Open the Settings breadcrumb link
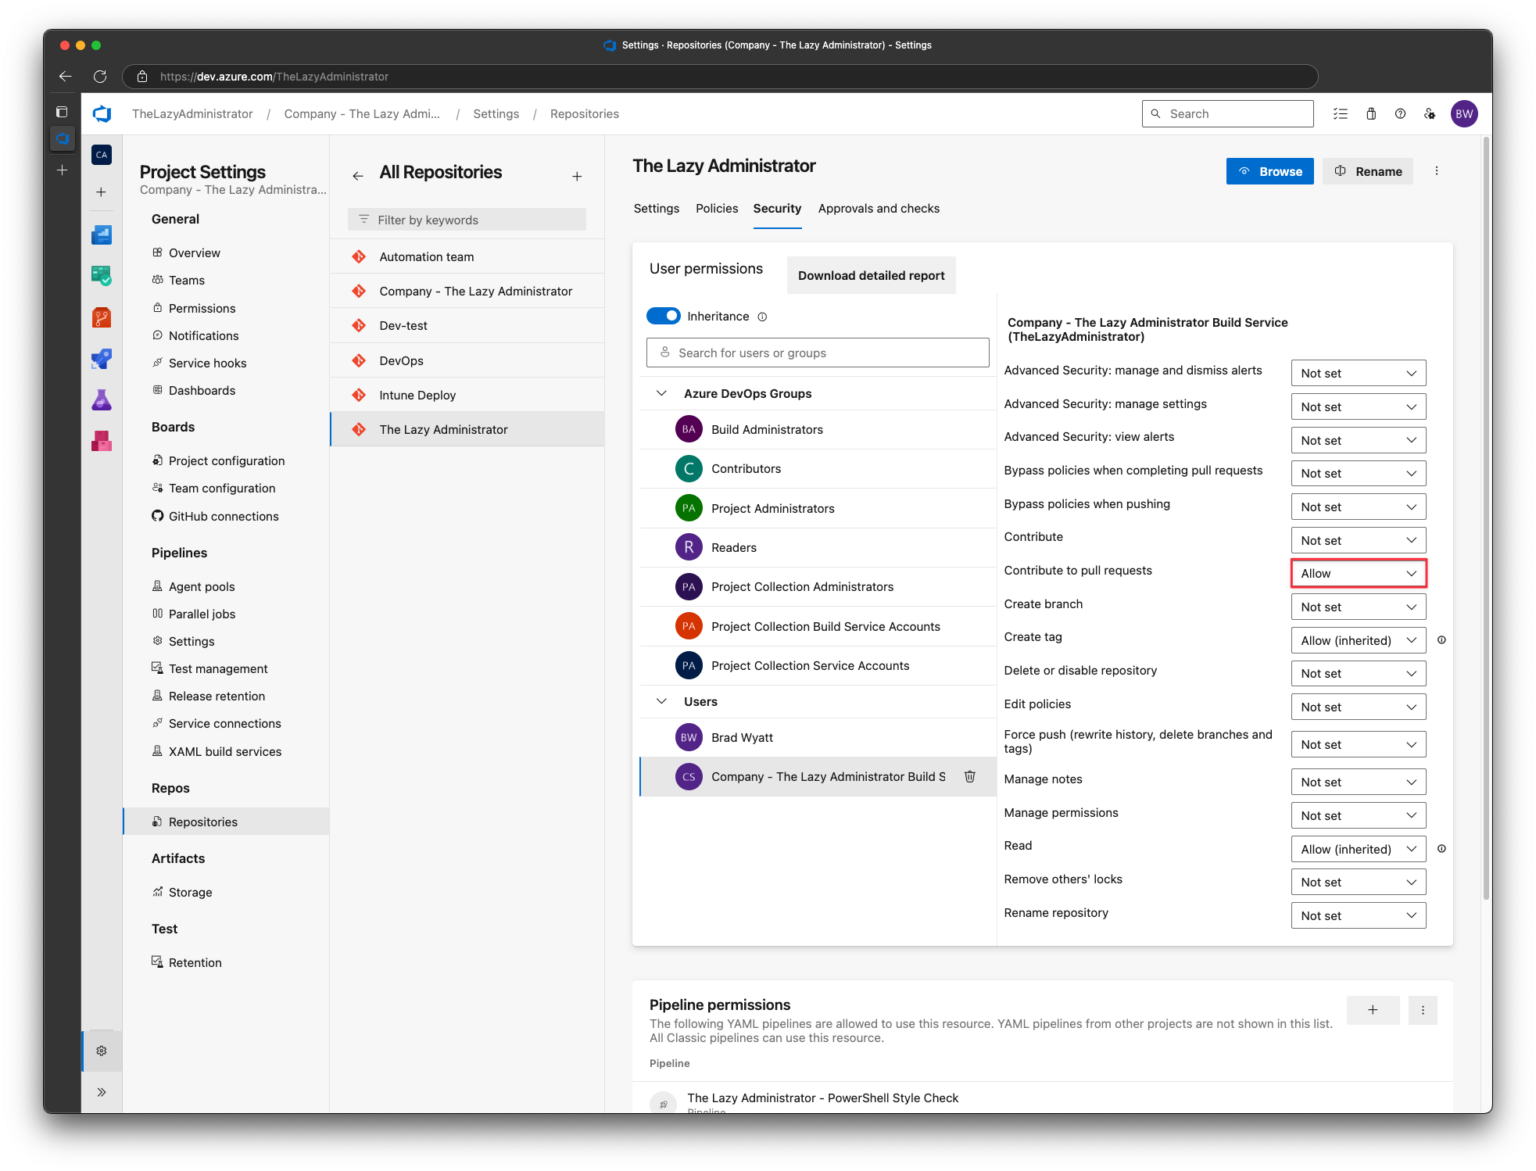1536x1171 pixels. (x=496, y=114)
